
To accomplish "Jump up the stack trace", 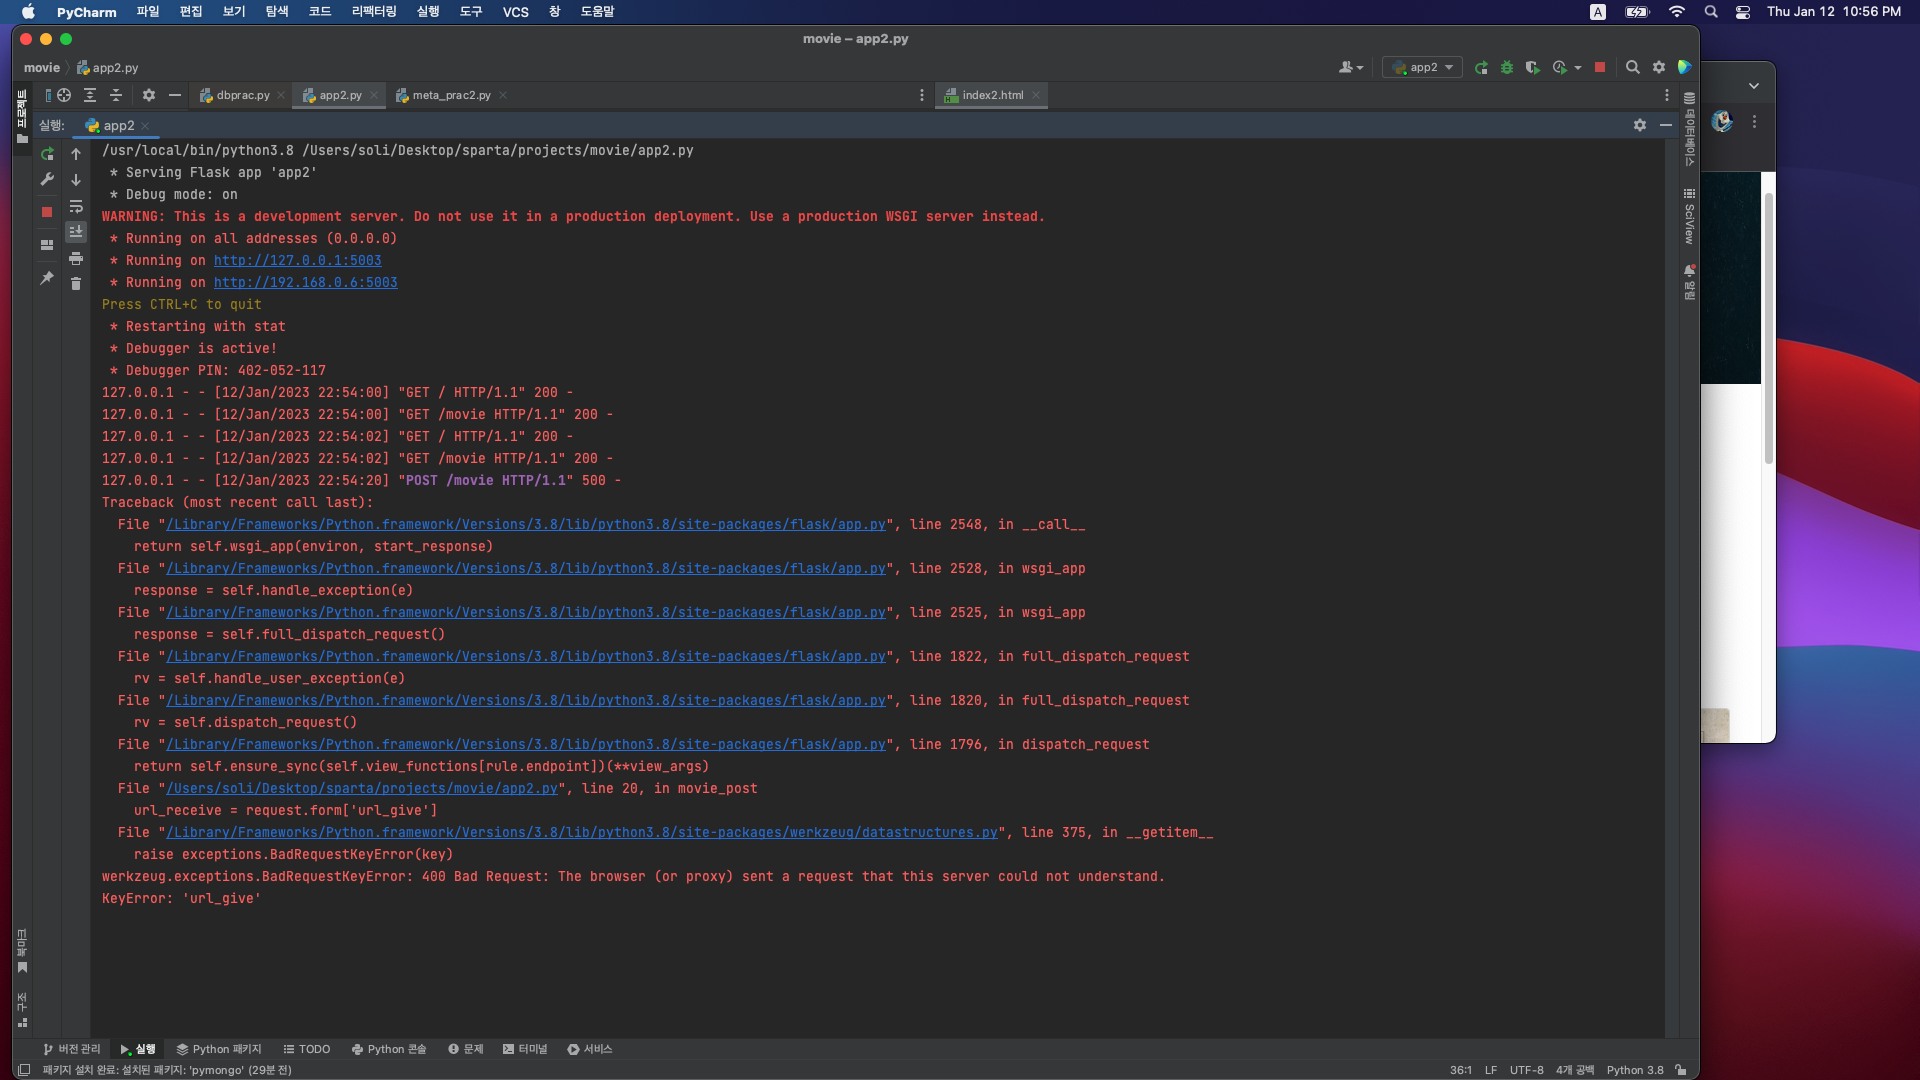I will tap(76, 154).
